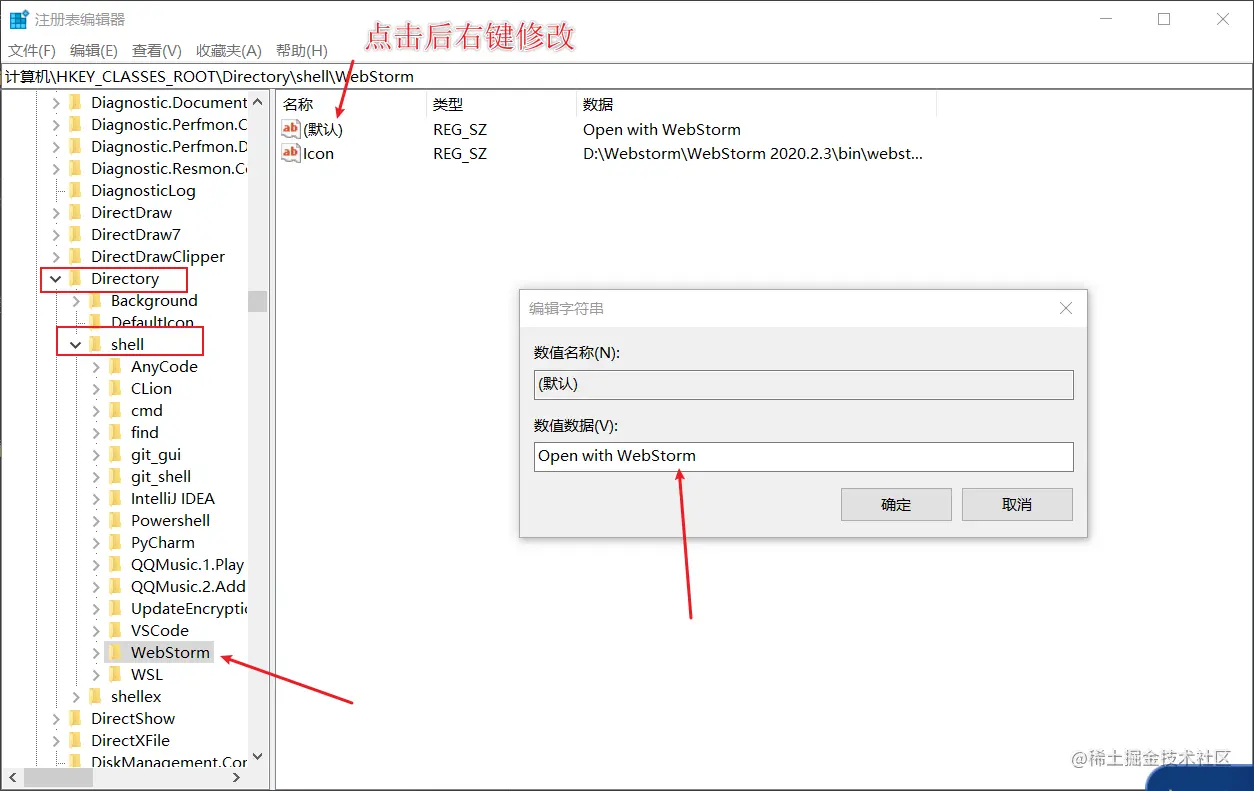Open the 查看(V) menu
Image resolution: width=1254 pixels, height=791 pixels.
point(157,50)
